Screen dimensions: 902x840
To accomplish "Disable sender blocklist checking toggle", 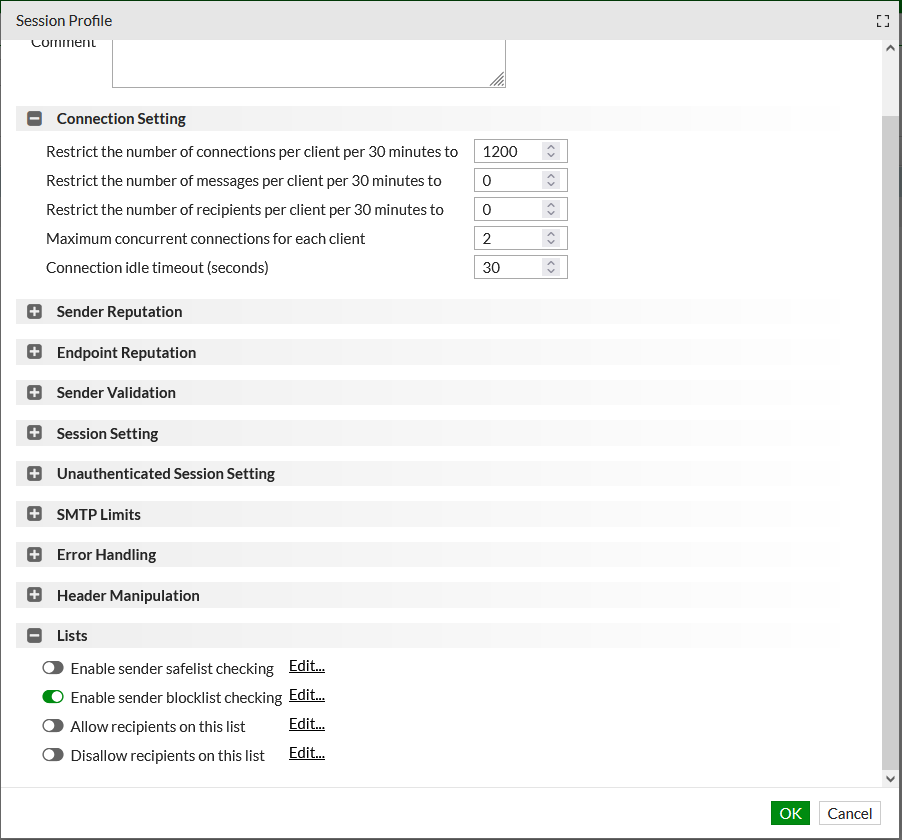I will pos(53,697).
